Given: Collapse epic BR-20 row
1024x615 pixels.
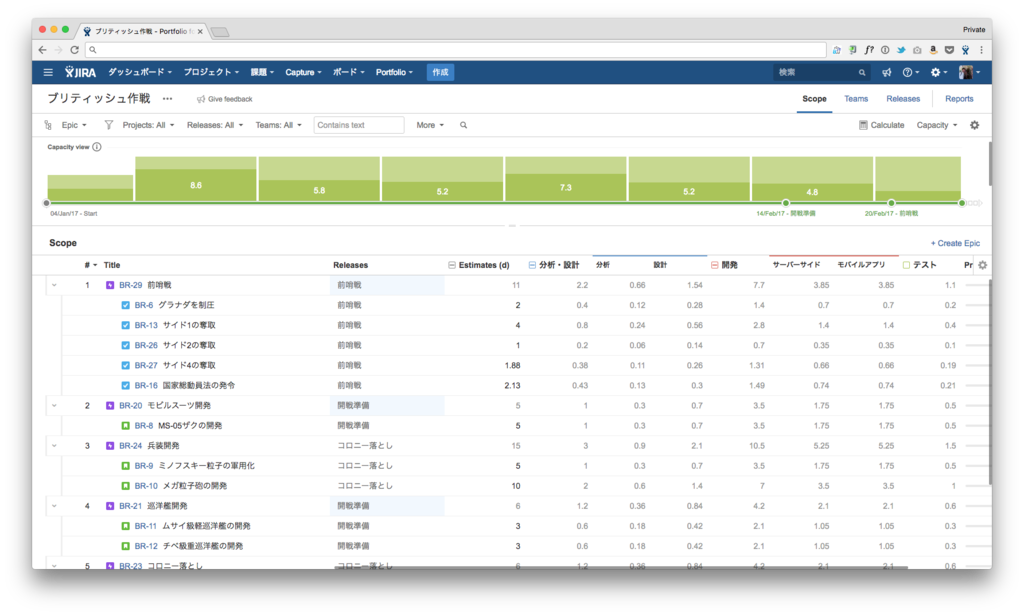Looking at the screenshot, I should pos(54,405).
